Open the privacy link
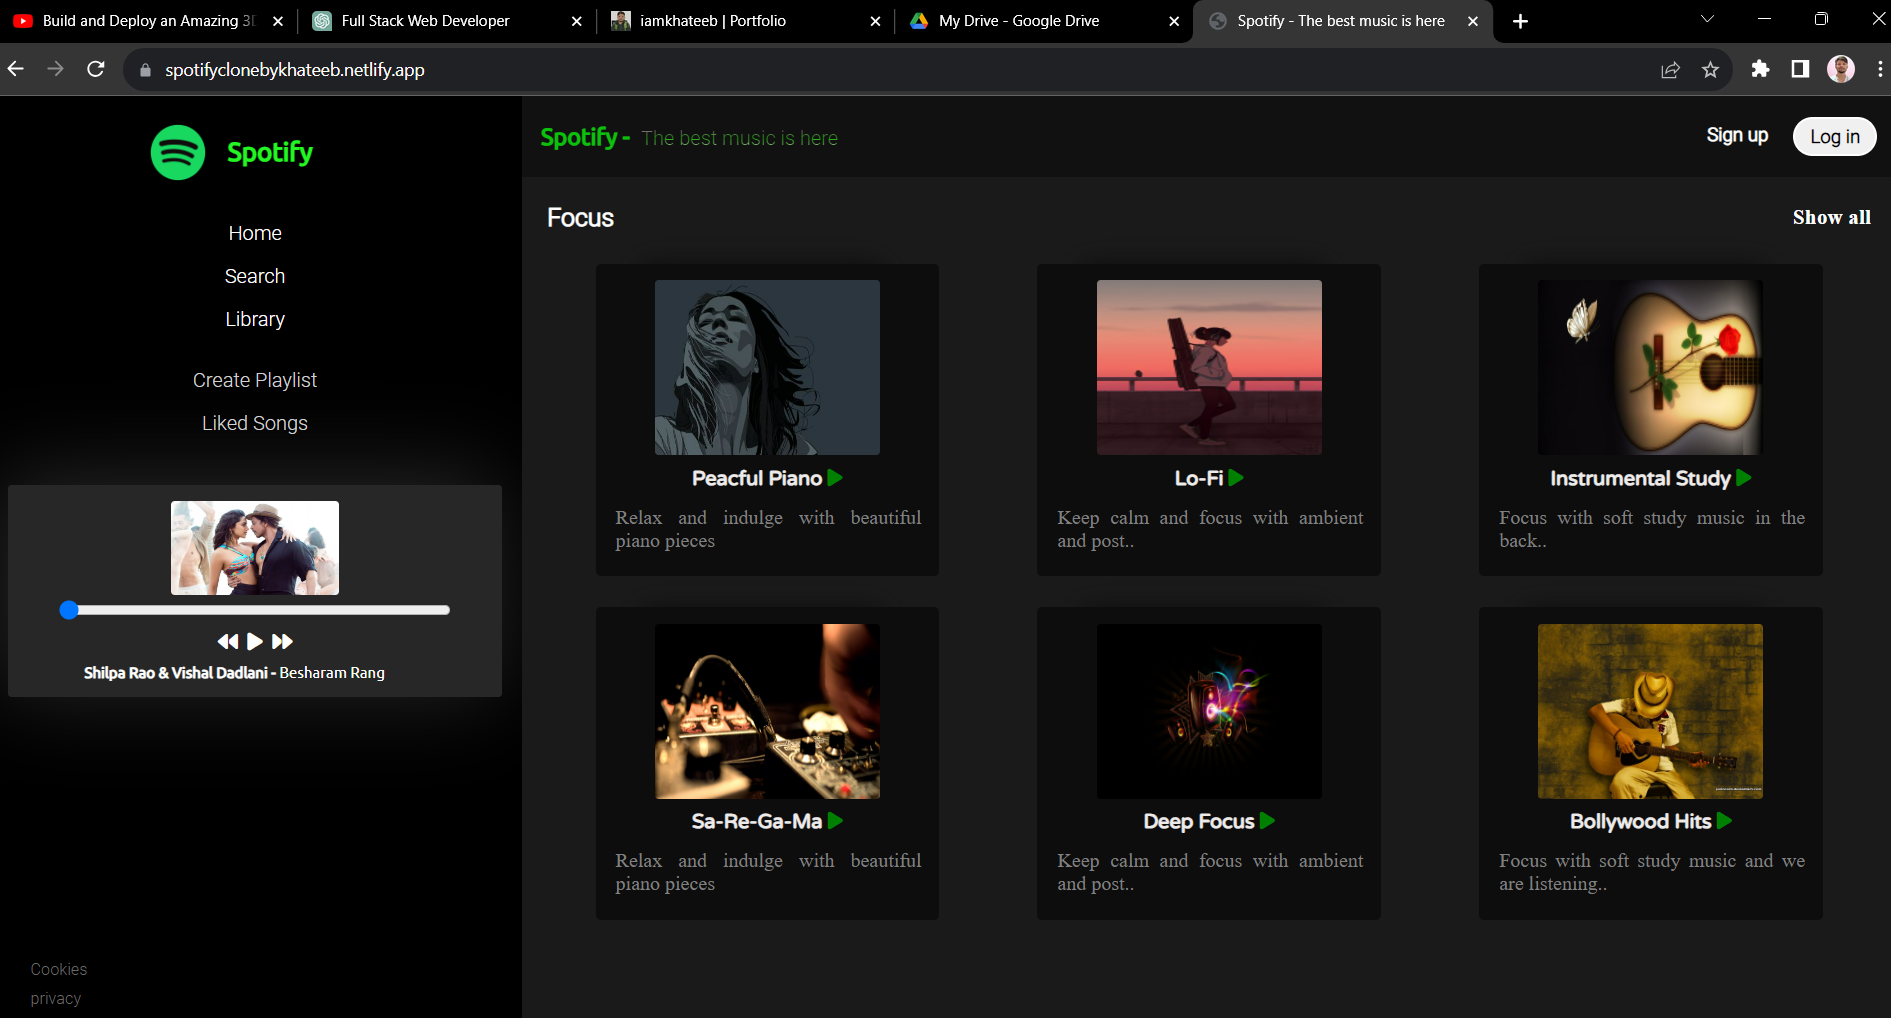Screen dimensions: 1891x1018 coord(56,998)
